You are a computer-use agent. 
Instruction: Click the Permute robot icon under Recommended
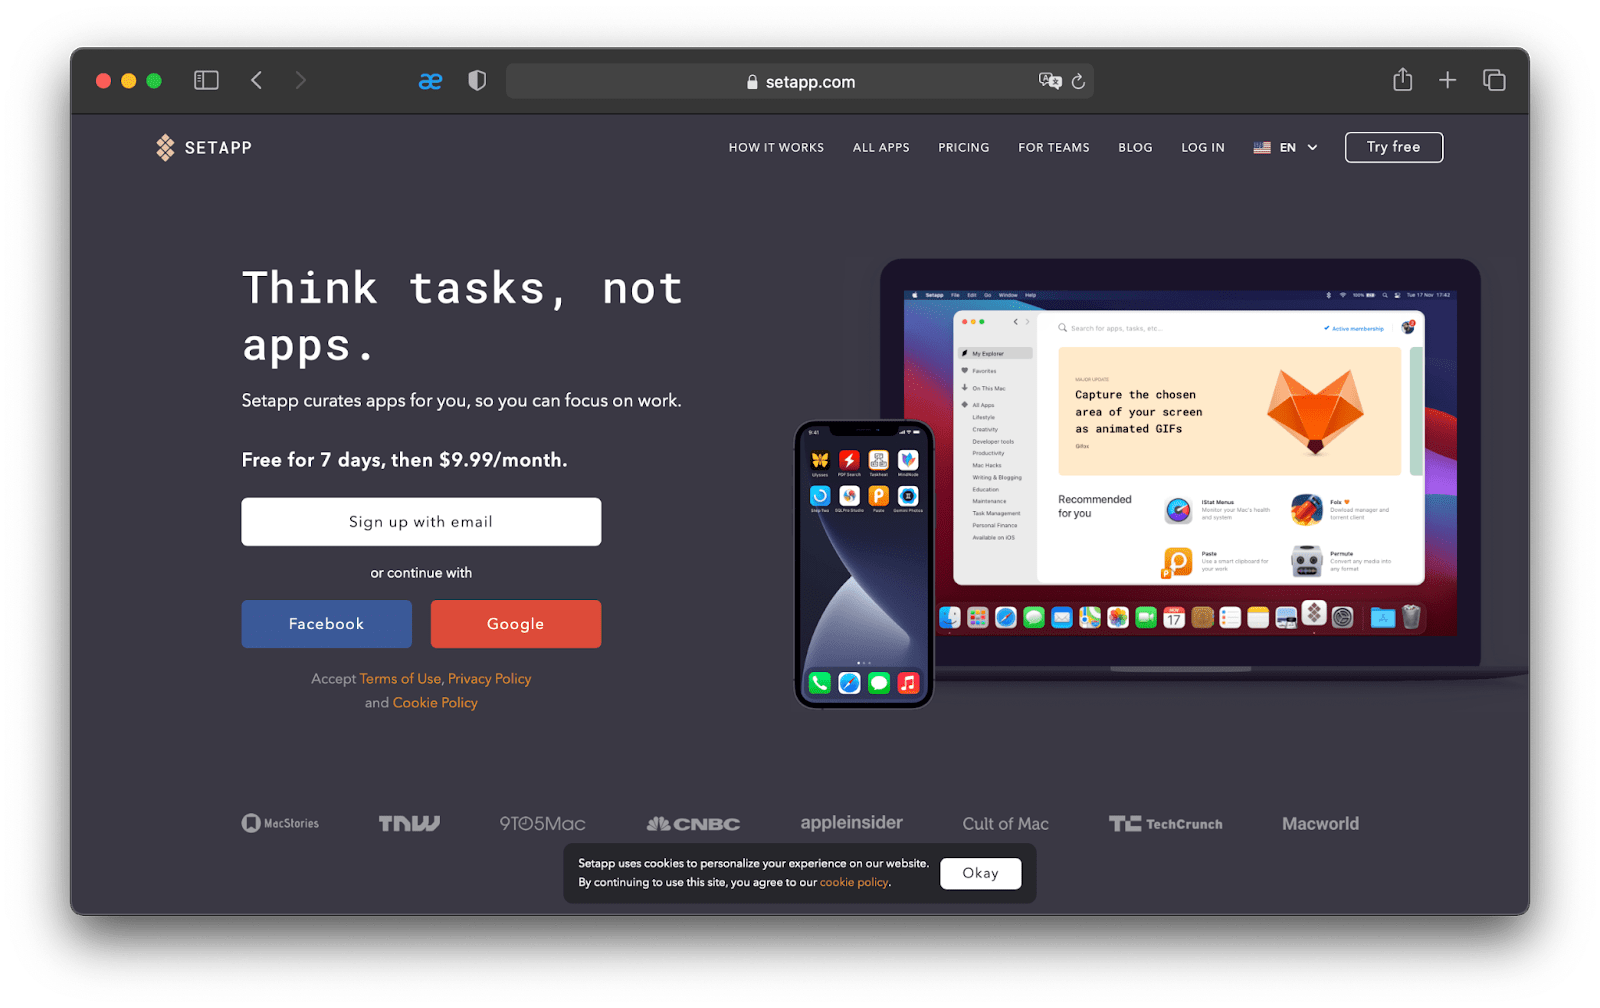tap(1306, 562)
